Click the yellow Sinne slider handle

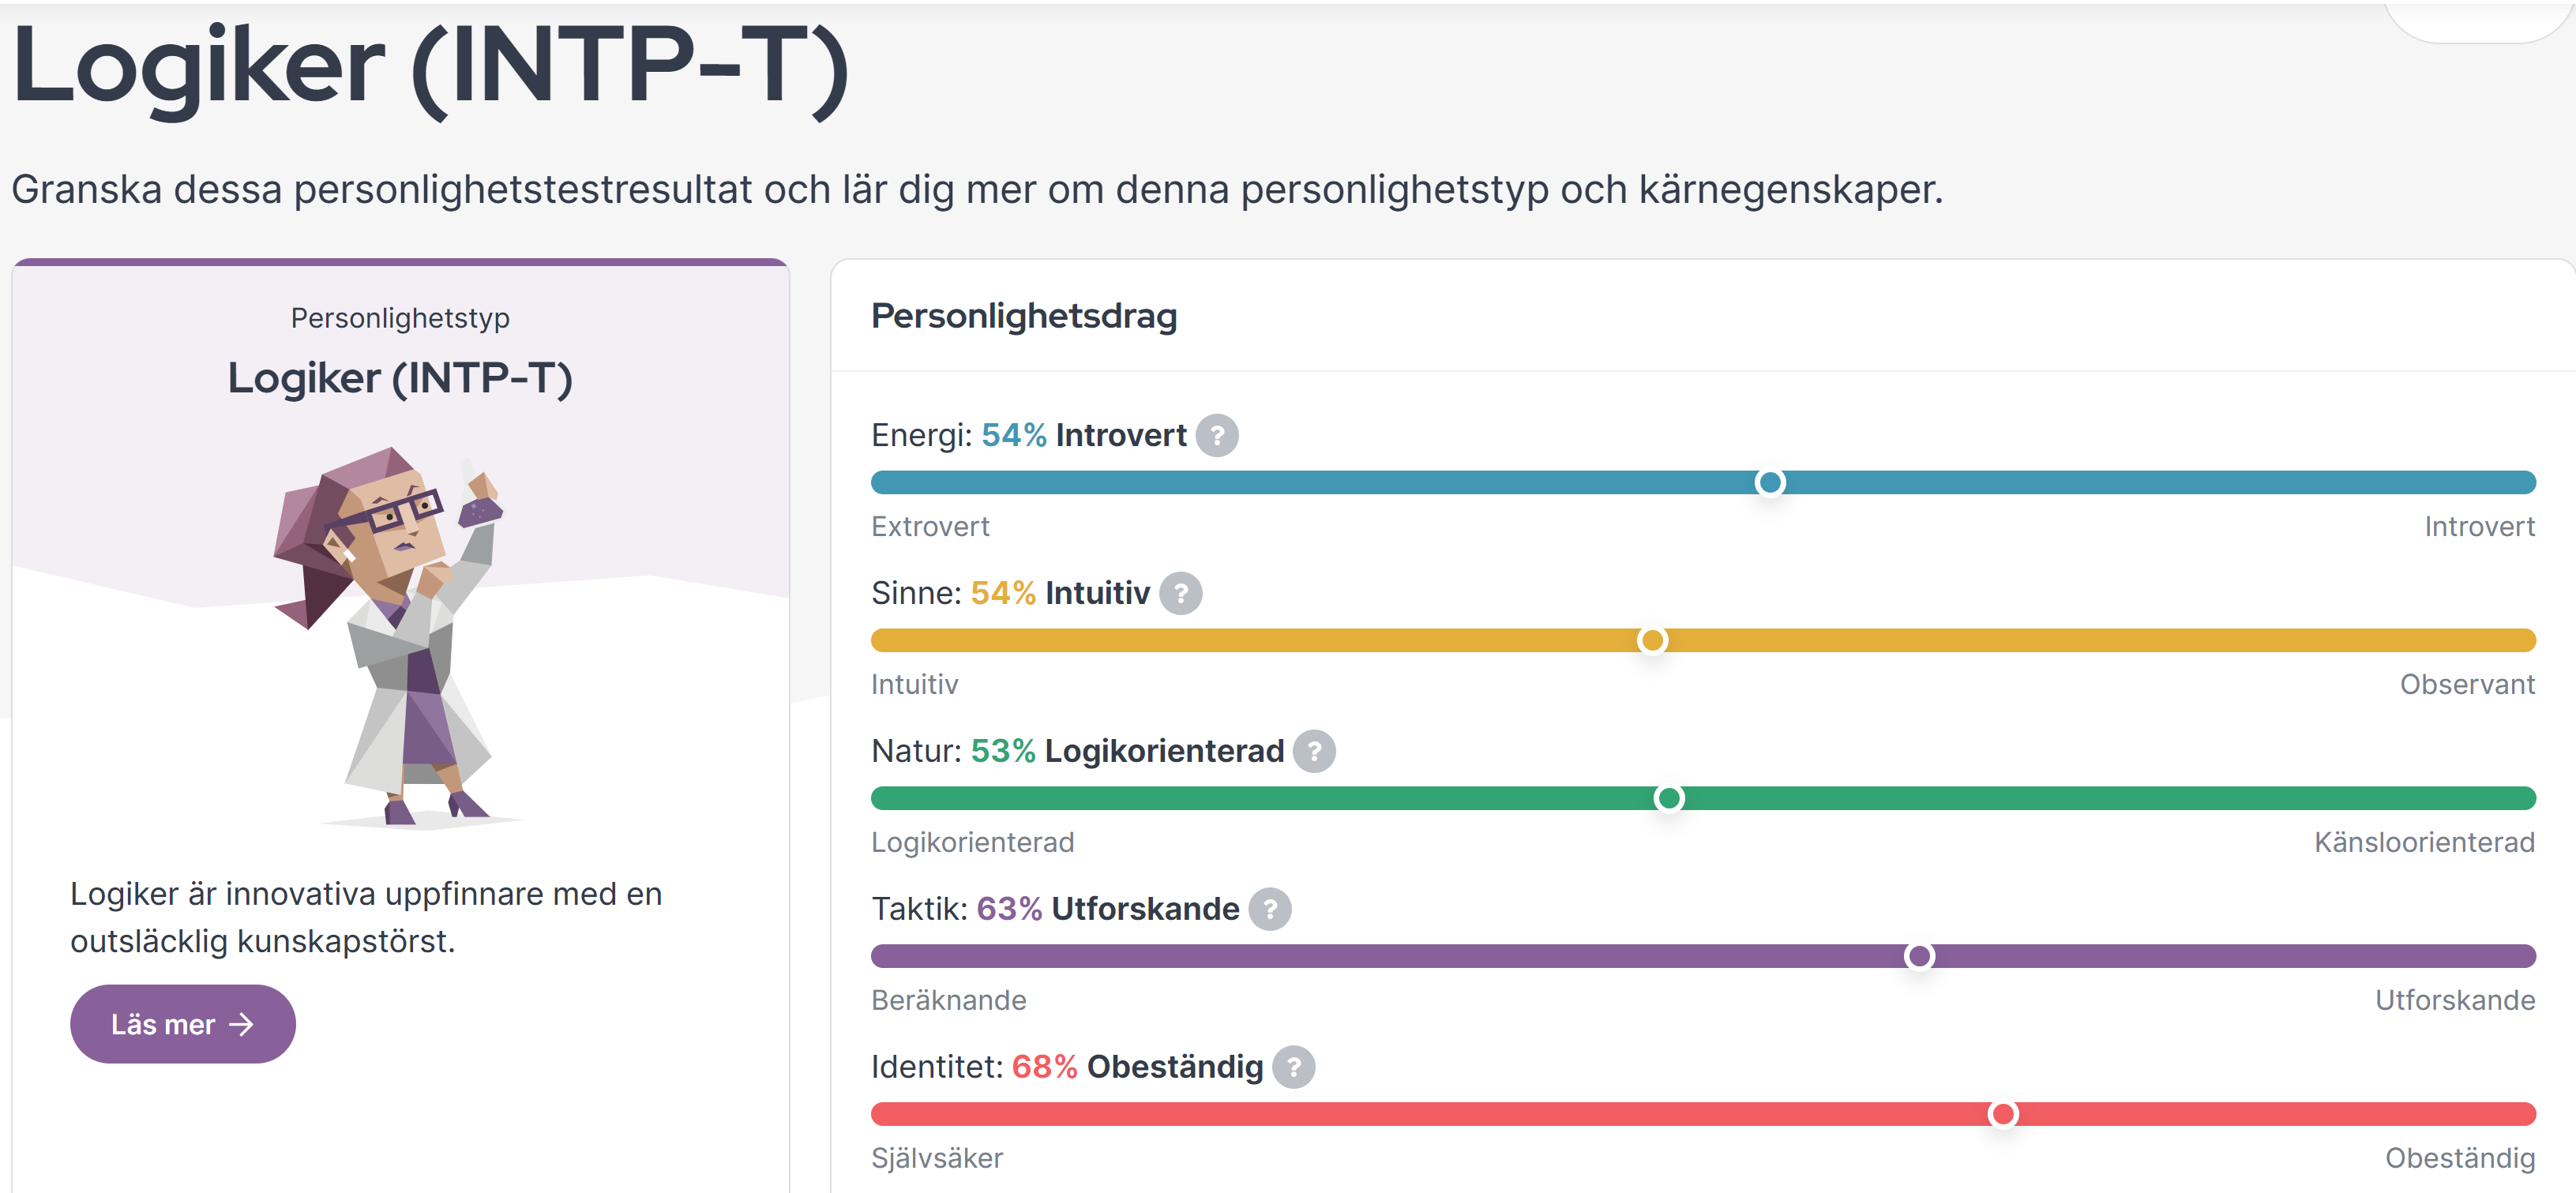tap(1652, 641)
